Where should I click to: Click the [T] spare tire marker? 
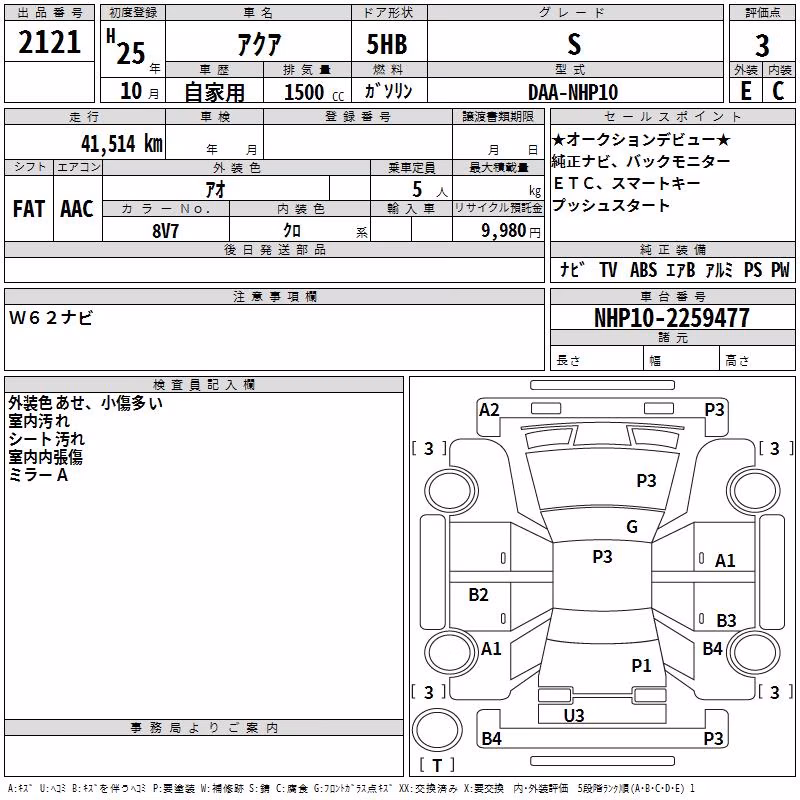coord(437,765)
